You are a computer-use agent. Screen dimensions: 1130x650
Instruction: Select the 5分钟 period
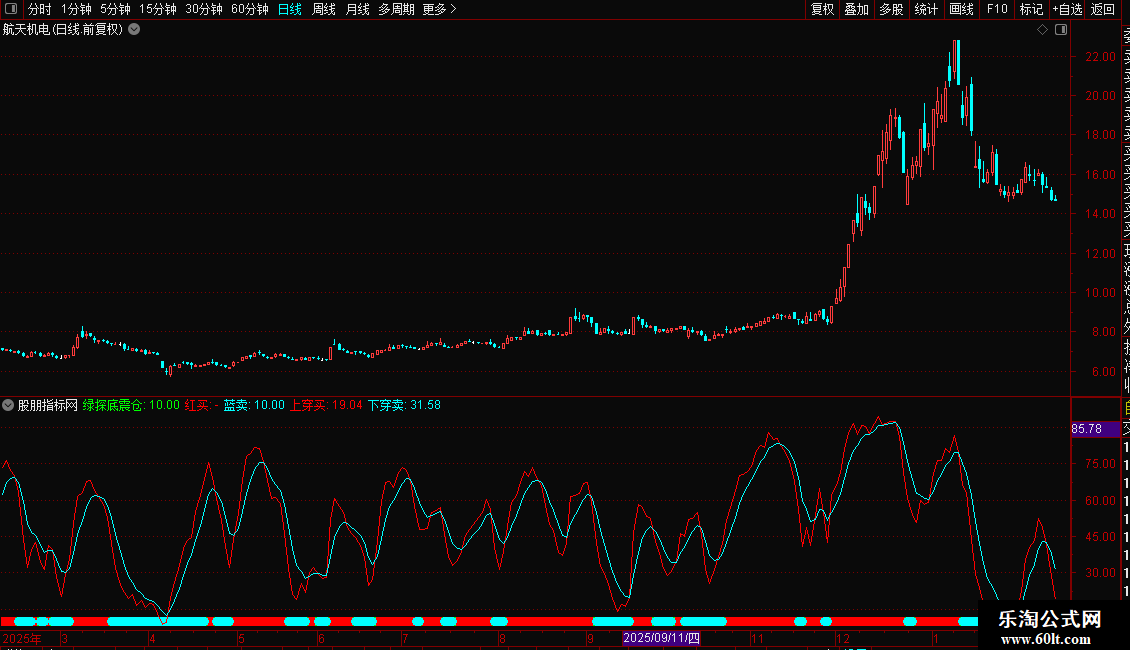115,9
